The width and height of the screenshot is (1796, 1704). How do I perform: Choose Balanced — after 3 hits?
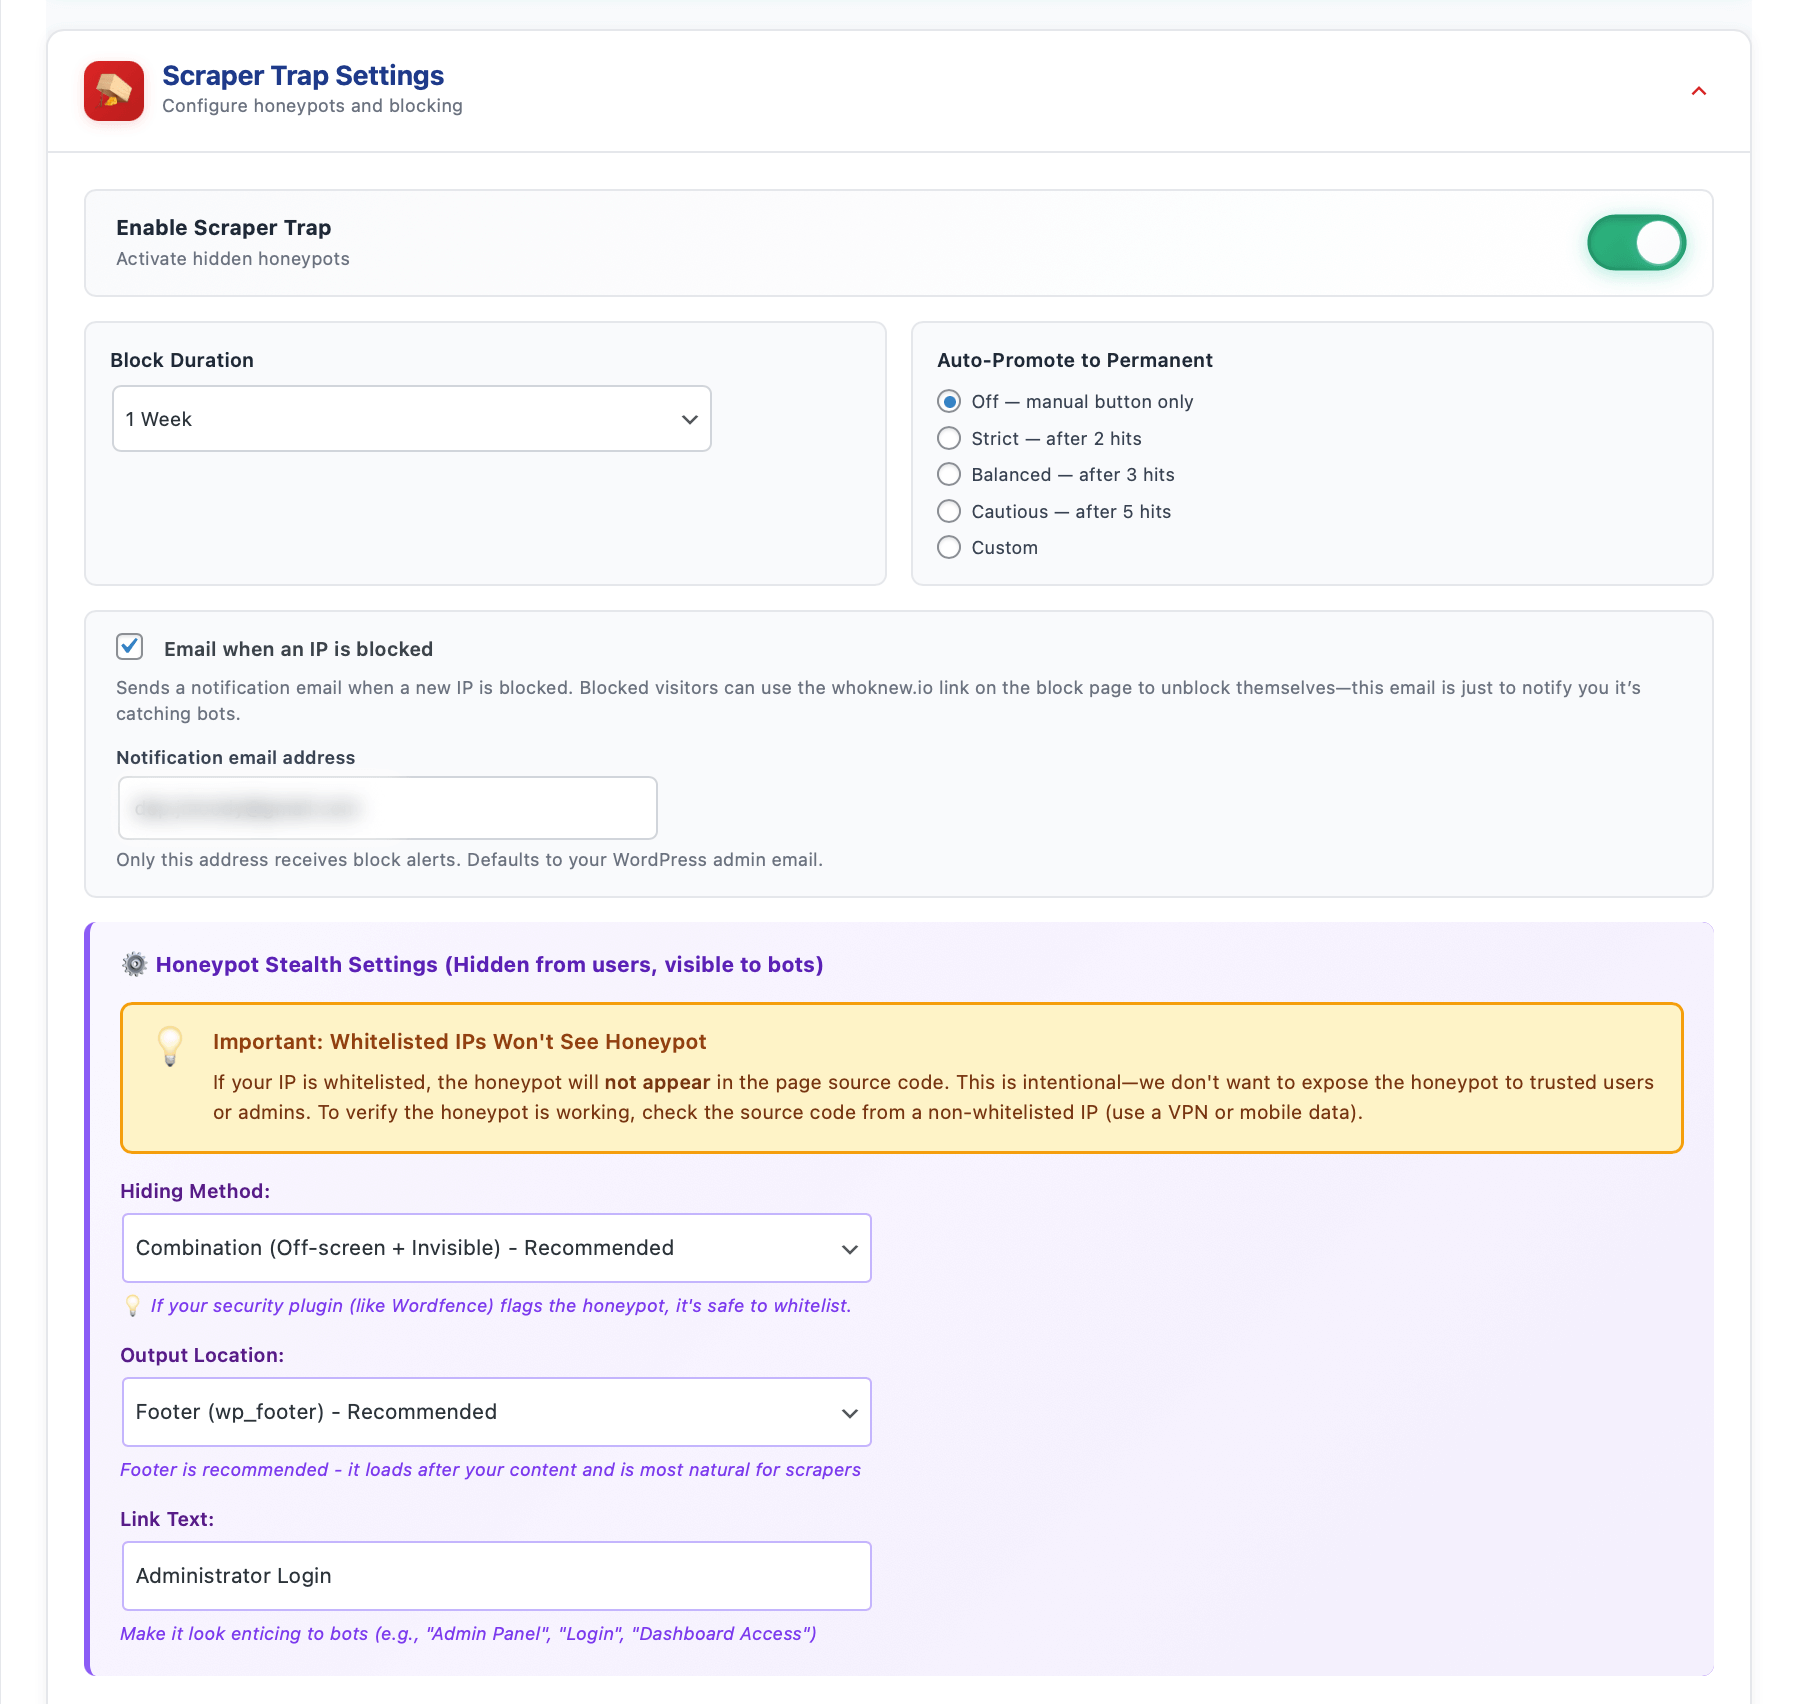click(x=948, y=474)
